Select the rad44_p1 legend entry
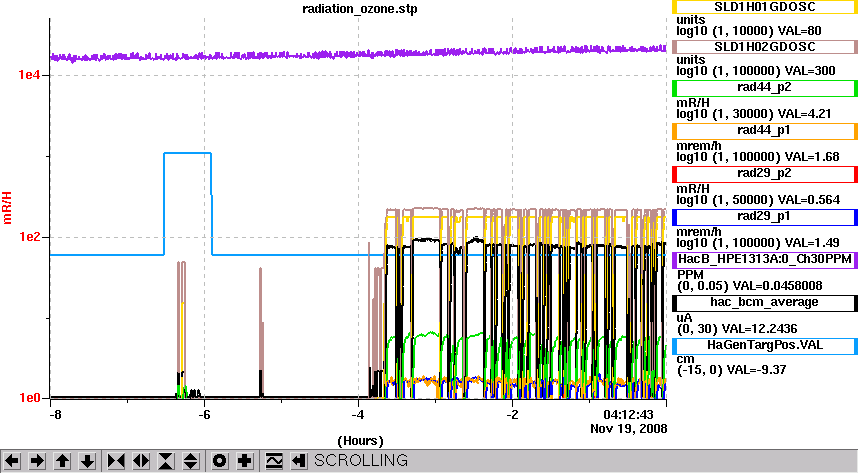Viewport: 858px width, 473px height. [x=764, y=131]
